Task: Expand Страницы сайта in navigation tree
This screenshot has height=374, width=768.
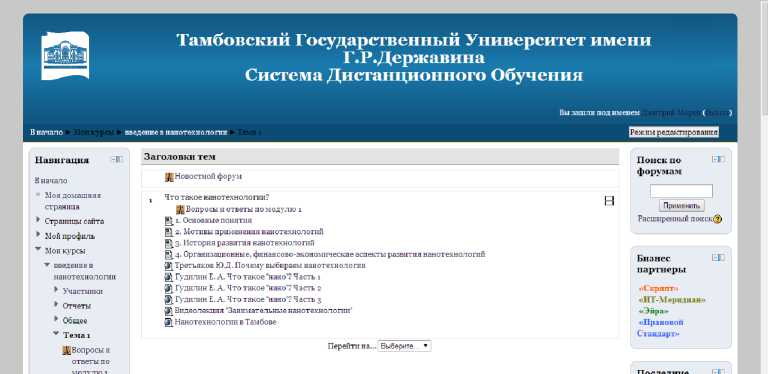Action: (x=38, y=220)
